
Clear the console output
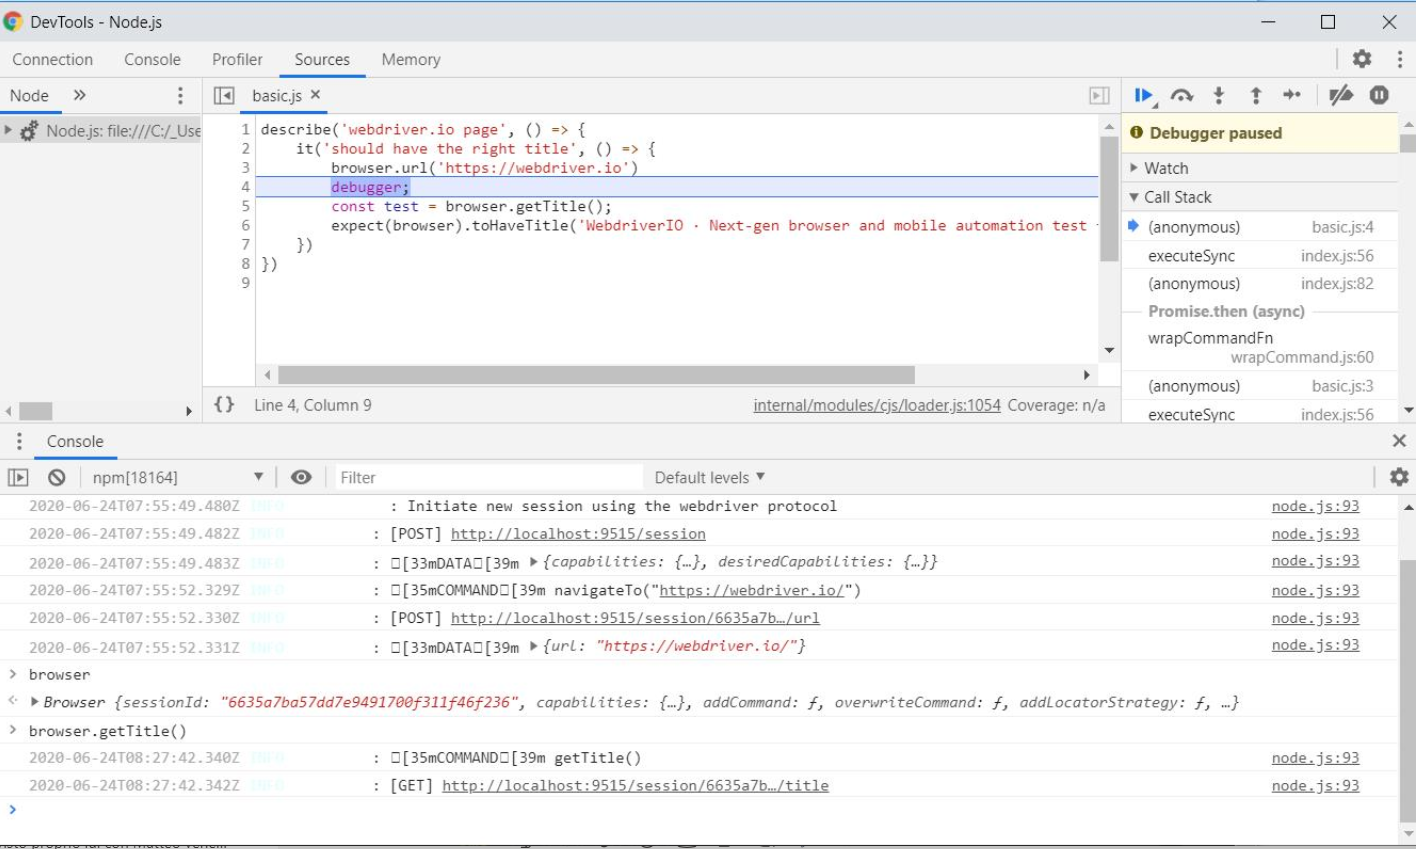coord(57,478)
